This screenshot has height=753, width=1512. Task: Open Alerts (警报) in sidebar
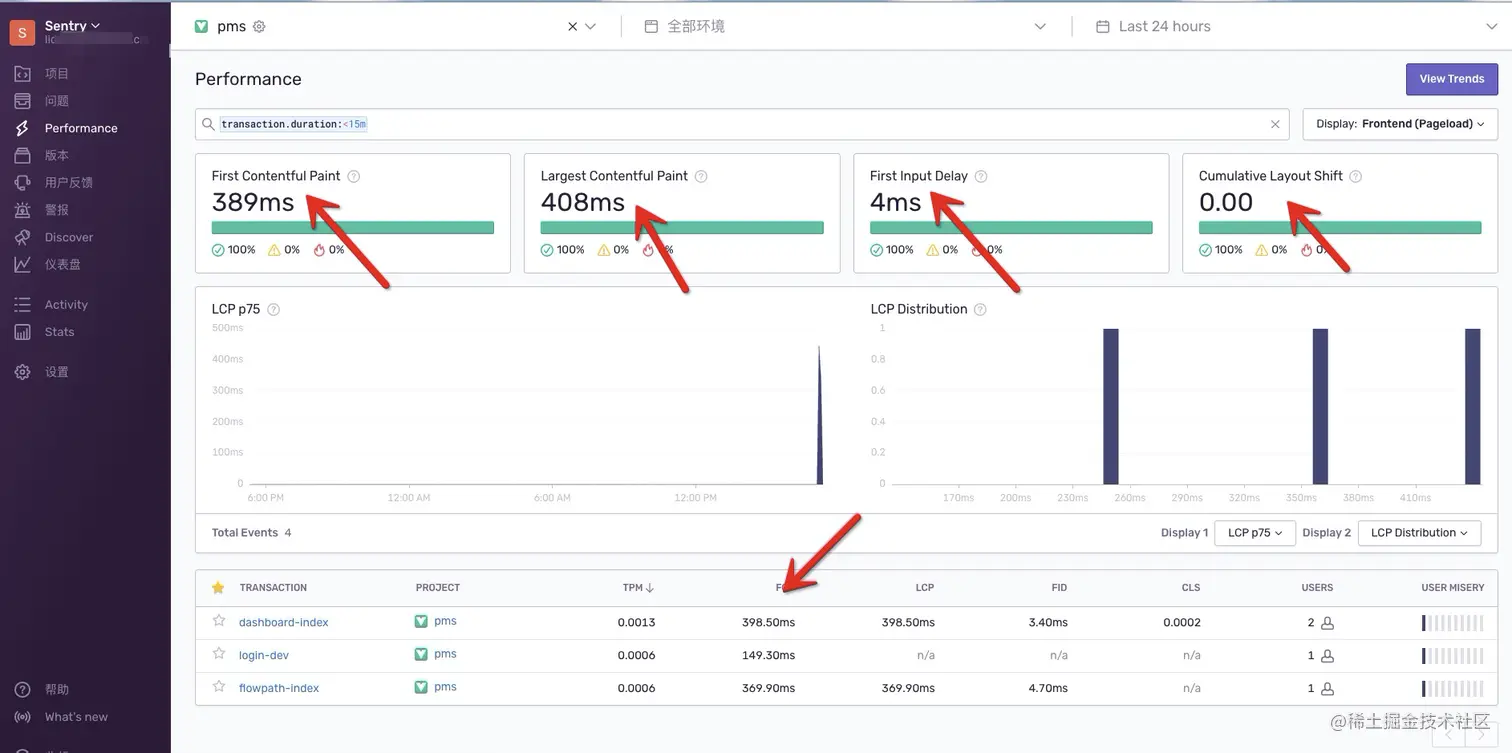pos(57,210)
